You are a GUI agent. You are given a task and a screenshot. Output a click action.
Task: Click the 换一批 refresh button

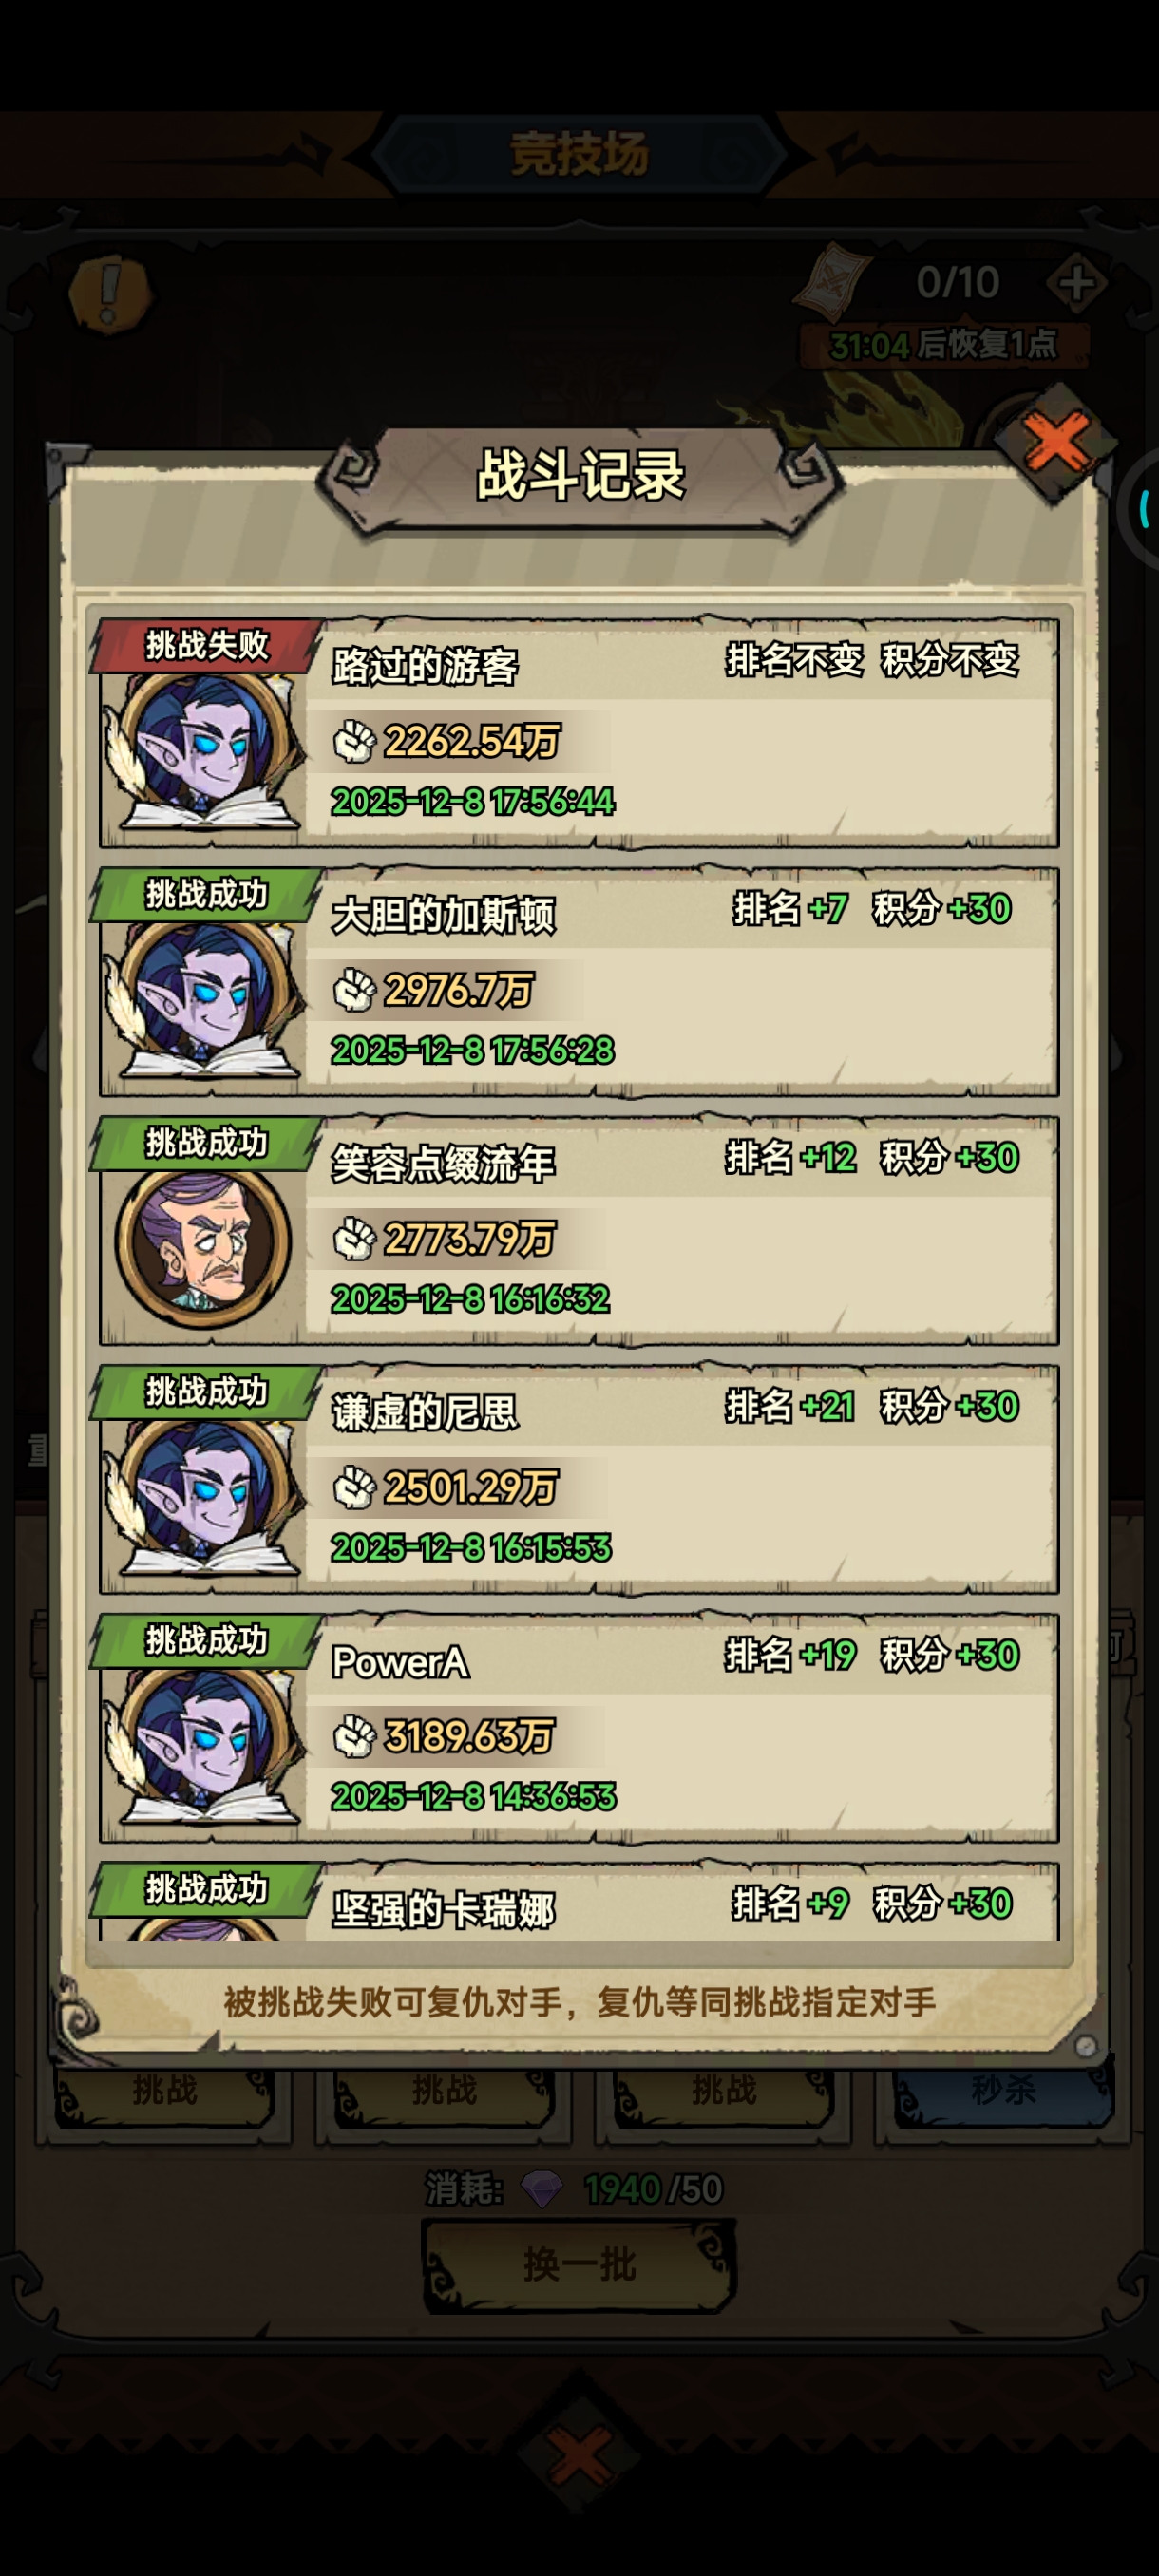point(579,2264)
